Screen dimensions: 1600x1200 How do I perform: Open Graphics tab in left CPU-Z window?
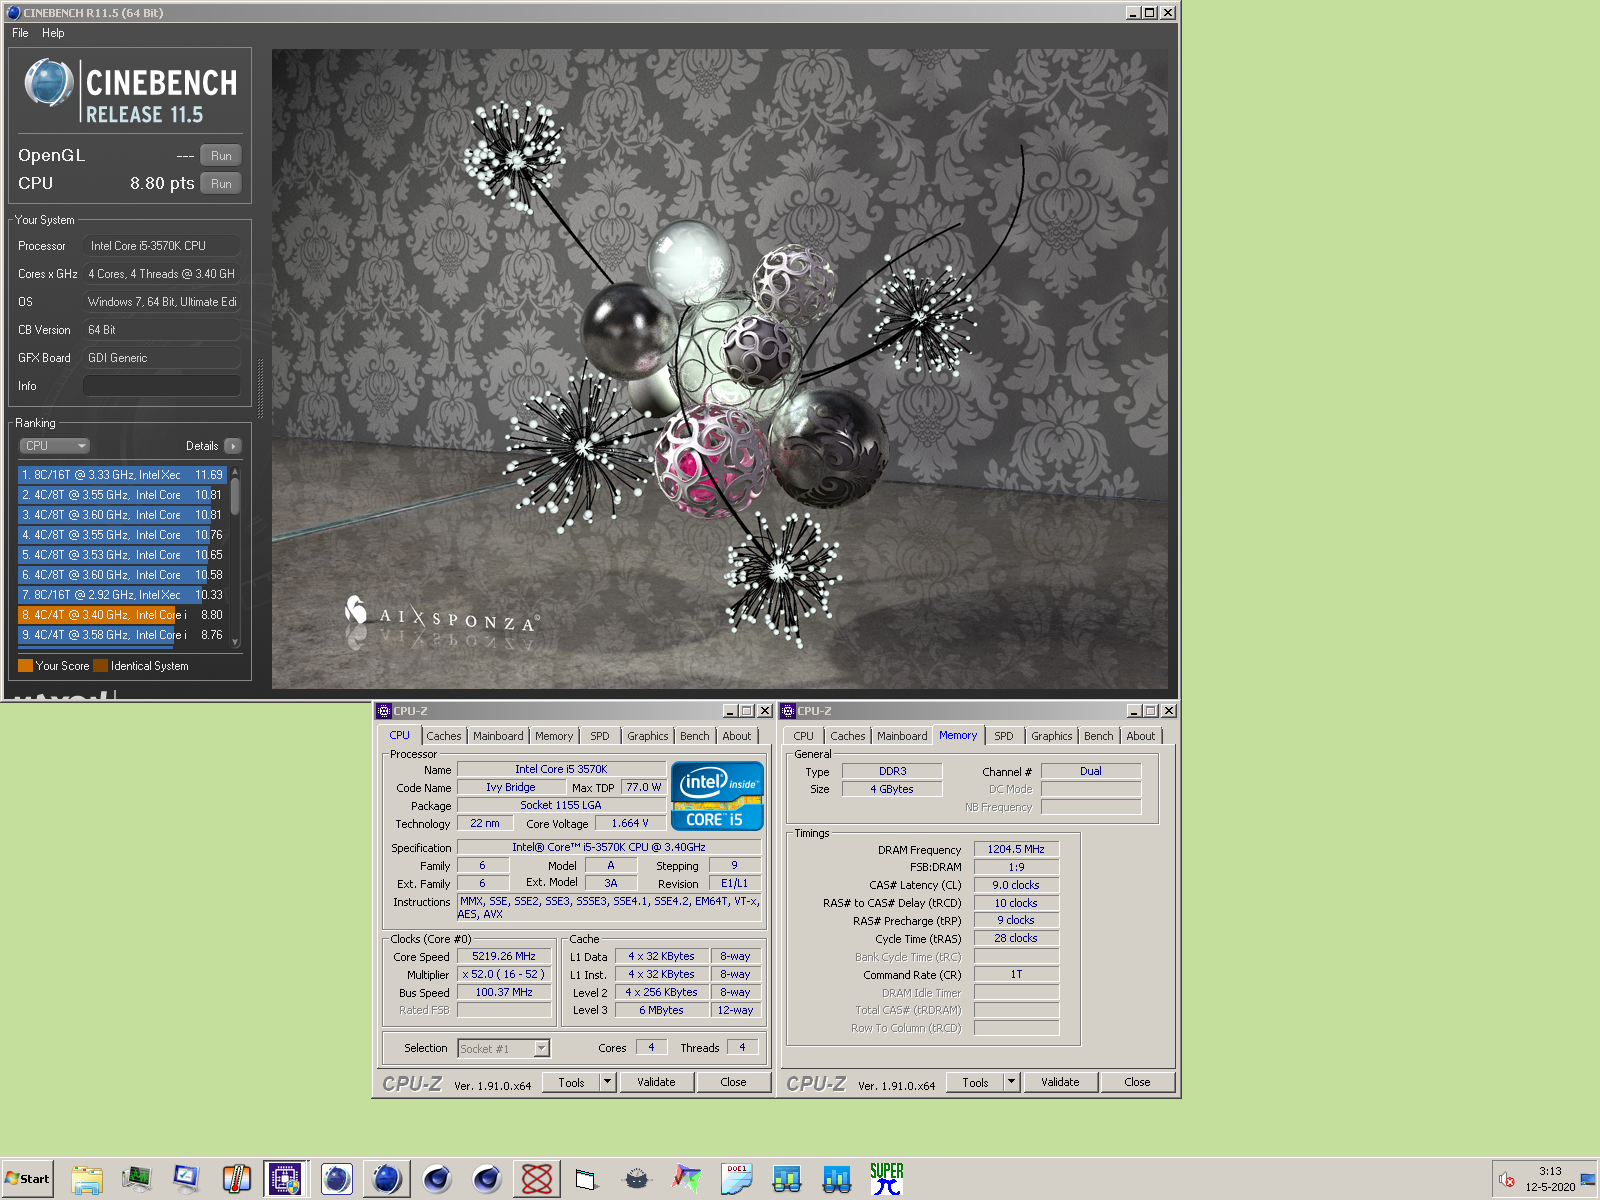click(x=648, y=736)
